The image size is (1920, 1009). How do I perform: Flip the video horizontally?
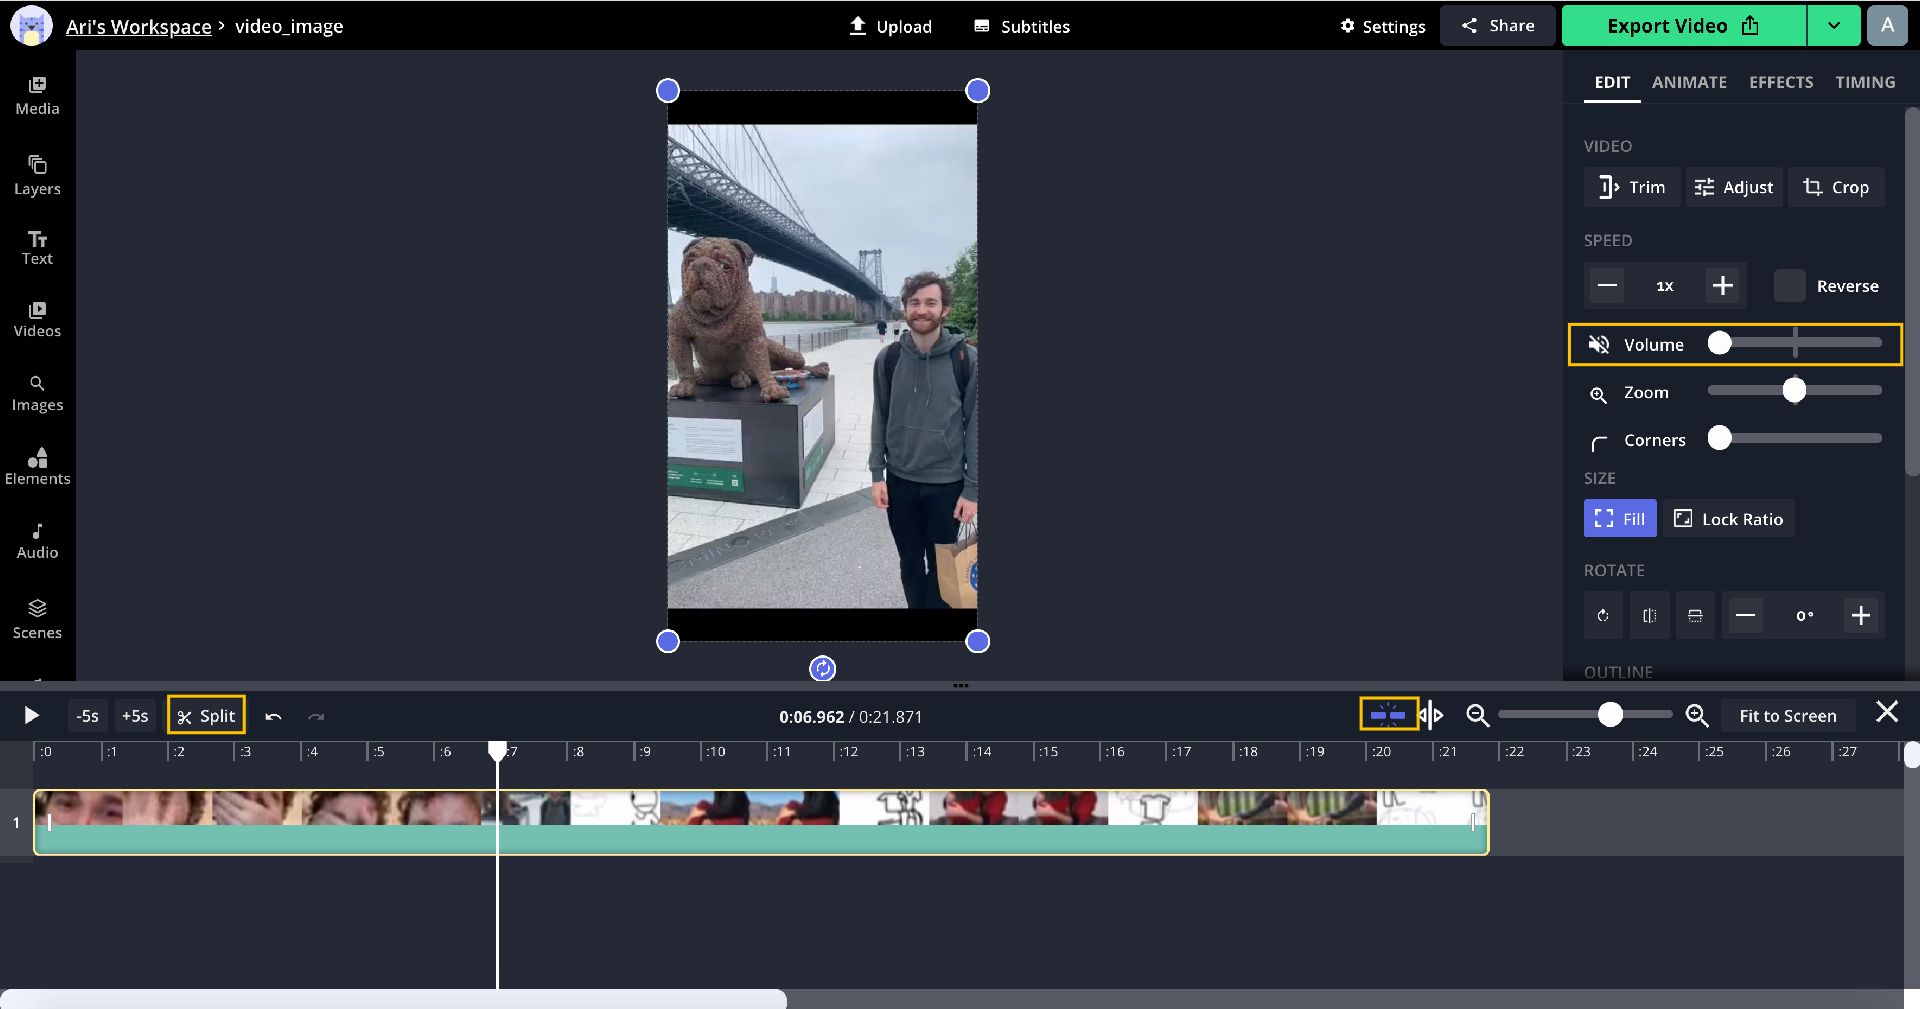[1649, 616]
